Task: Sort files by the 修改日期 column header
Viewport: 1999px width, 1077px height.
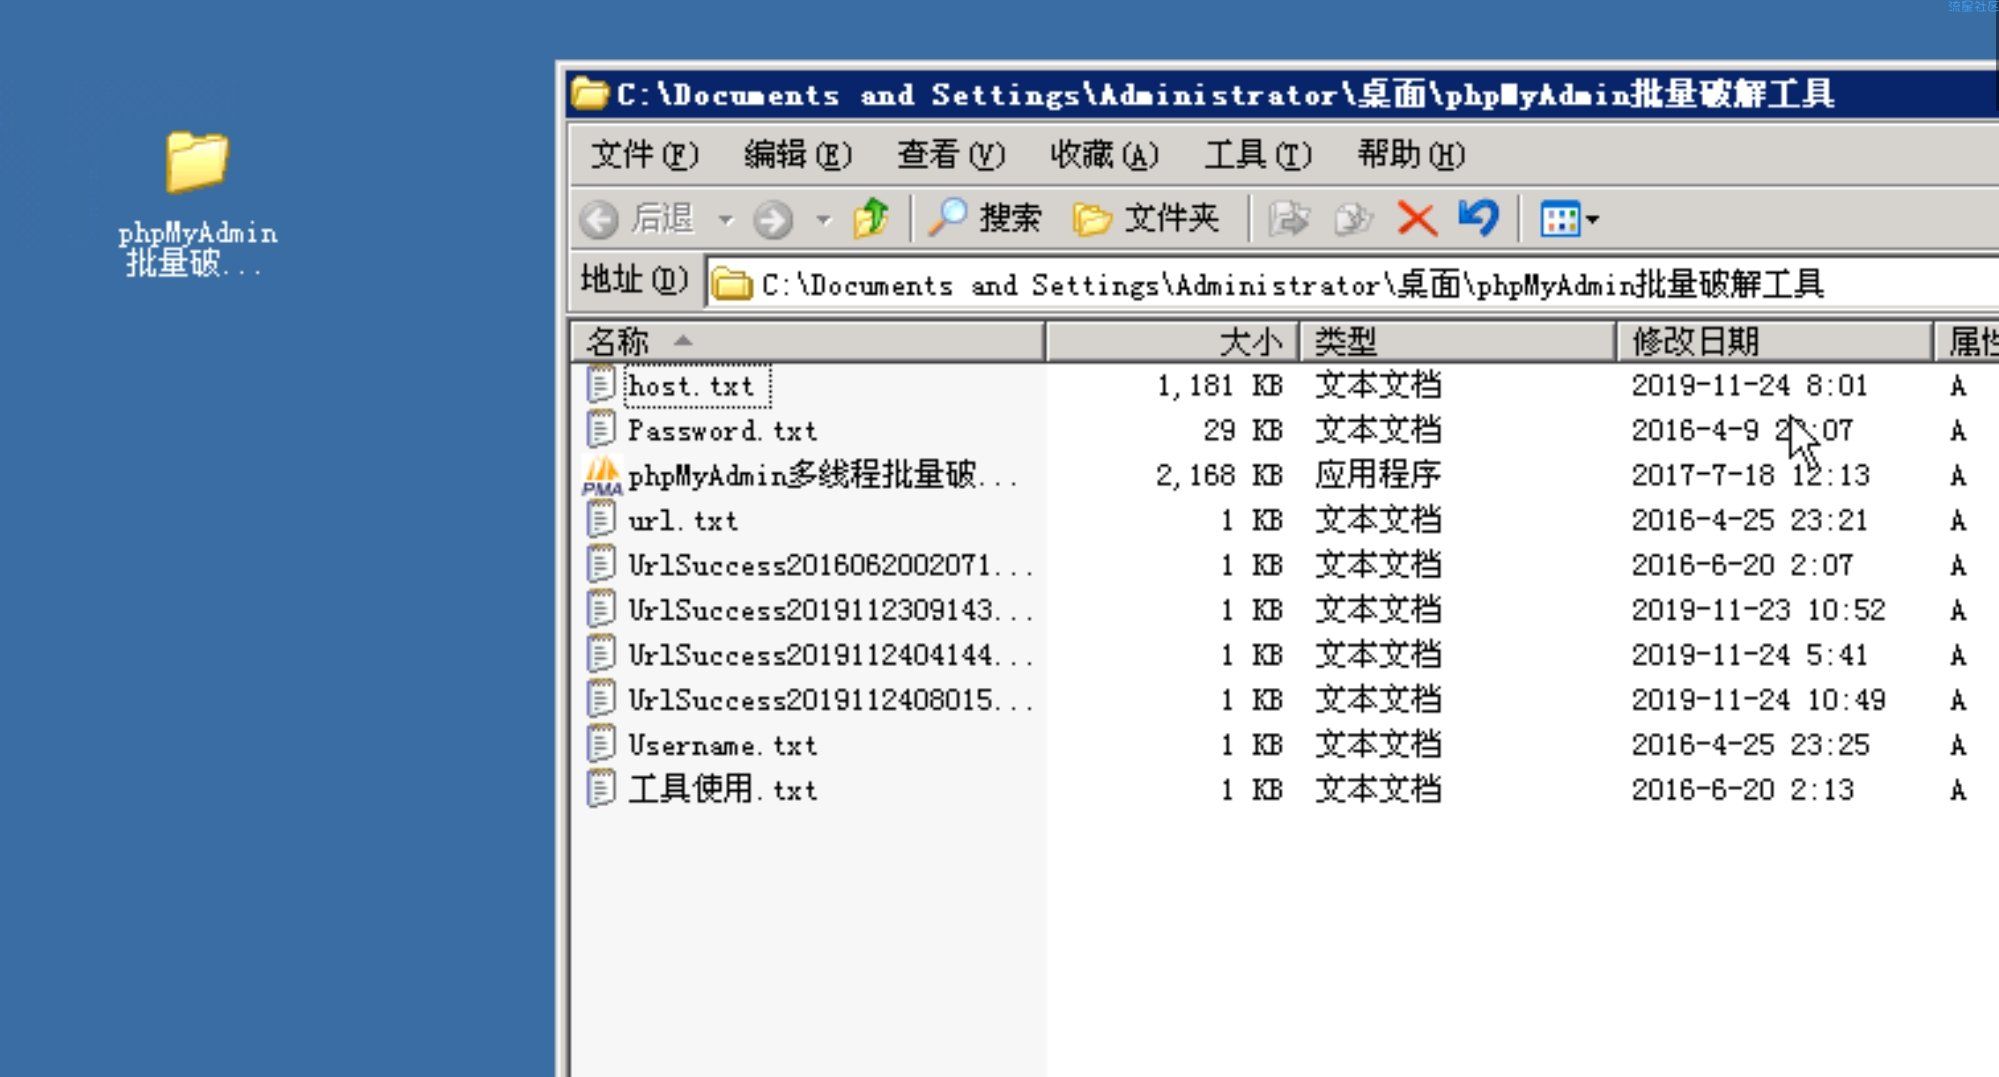Action: (1775, 342)
